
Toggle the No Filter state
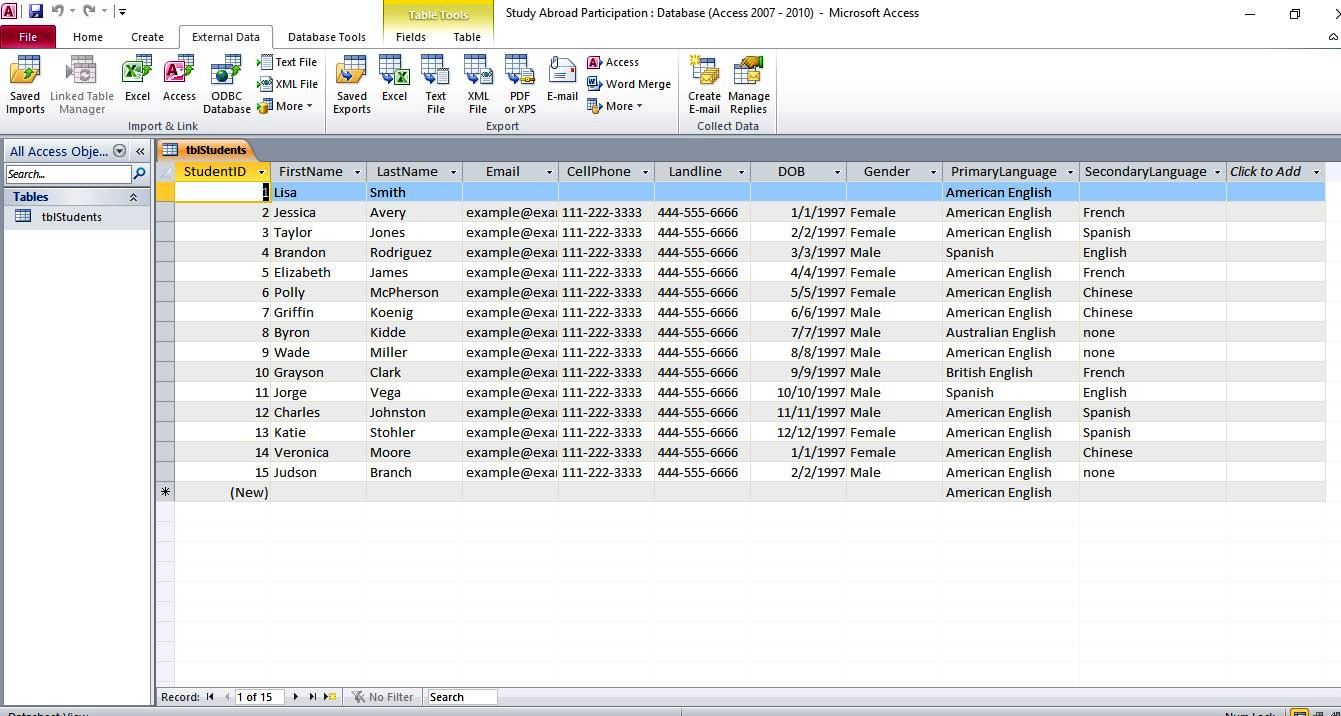click(x=382, y=697)
